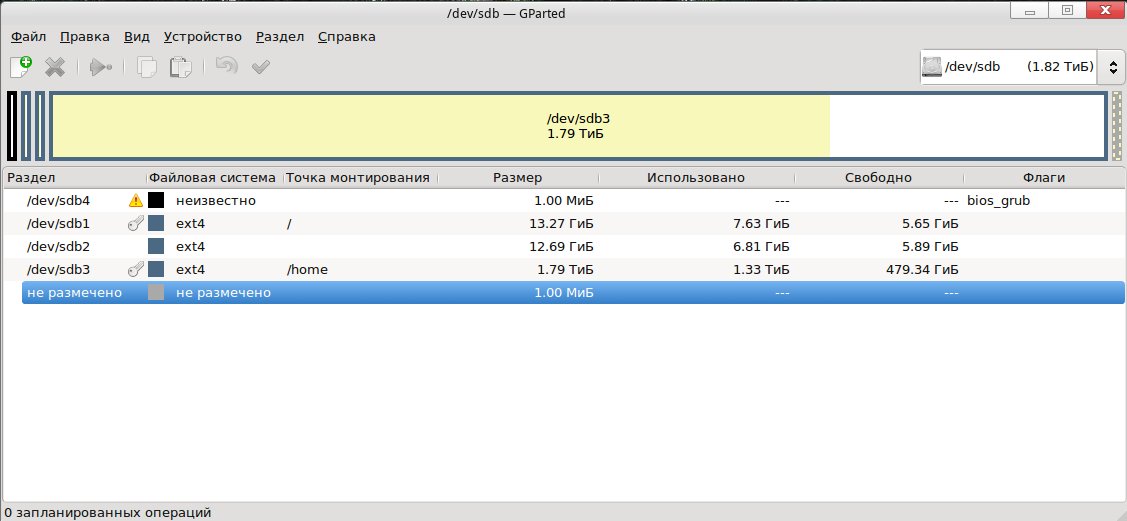Sort by the Раздел column header
The height and width of the screenshot is (521, 1127).
tap(74, 177)
